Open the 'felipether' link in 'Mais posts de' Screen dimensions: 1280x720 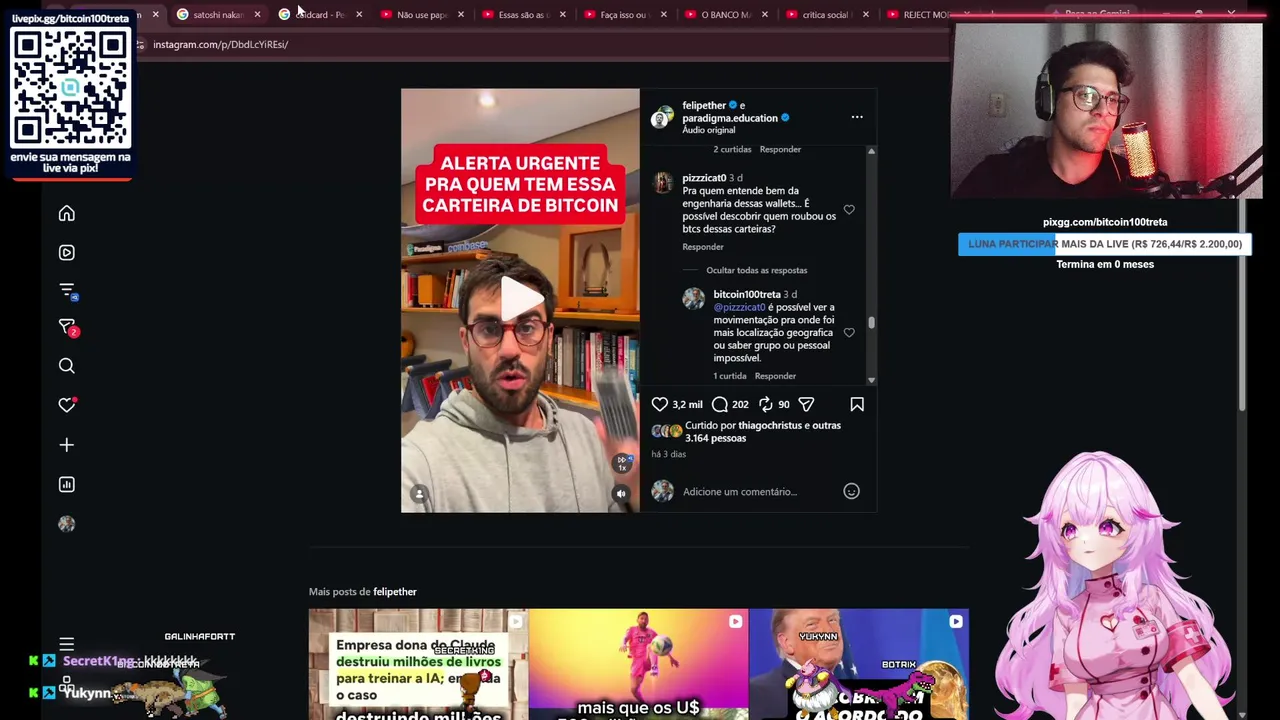[x=395, y=592]
